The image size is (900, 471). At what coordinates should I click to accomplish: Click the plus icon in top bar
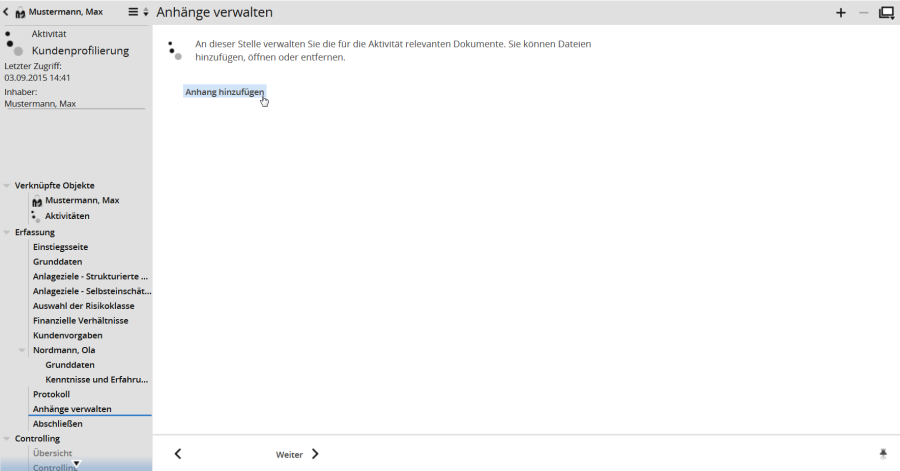point(840,13)
